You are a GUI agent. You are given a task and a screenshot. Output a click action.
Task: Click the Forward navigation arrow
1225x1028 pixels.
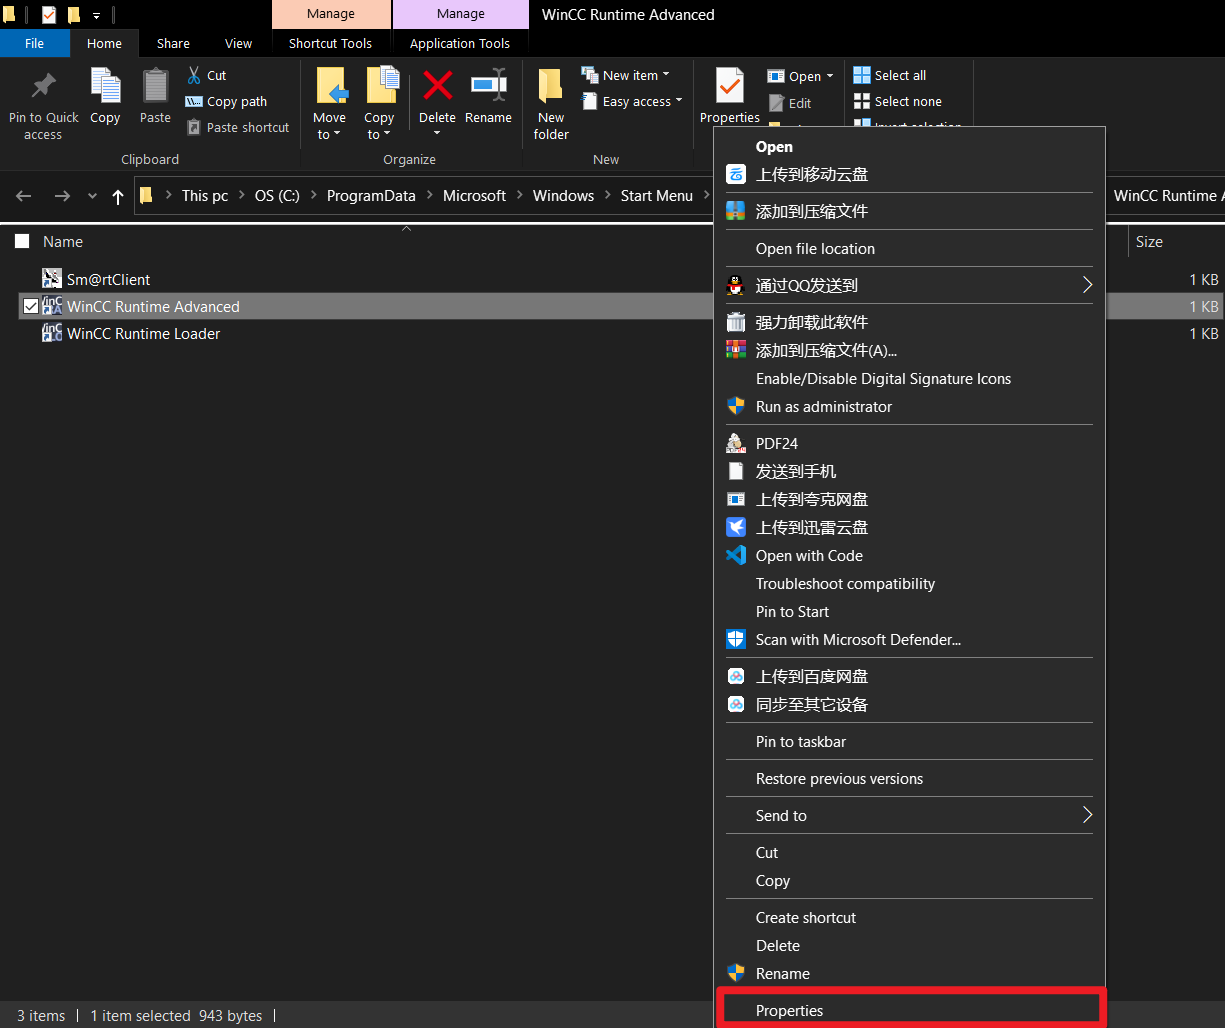(62, 196)
